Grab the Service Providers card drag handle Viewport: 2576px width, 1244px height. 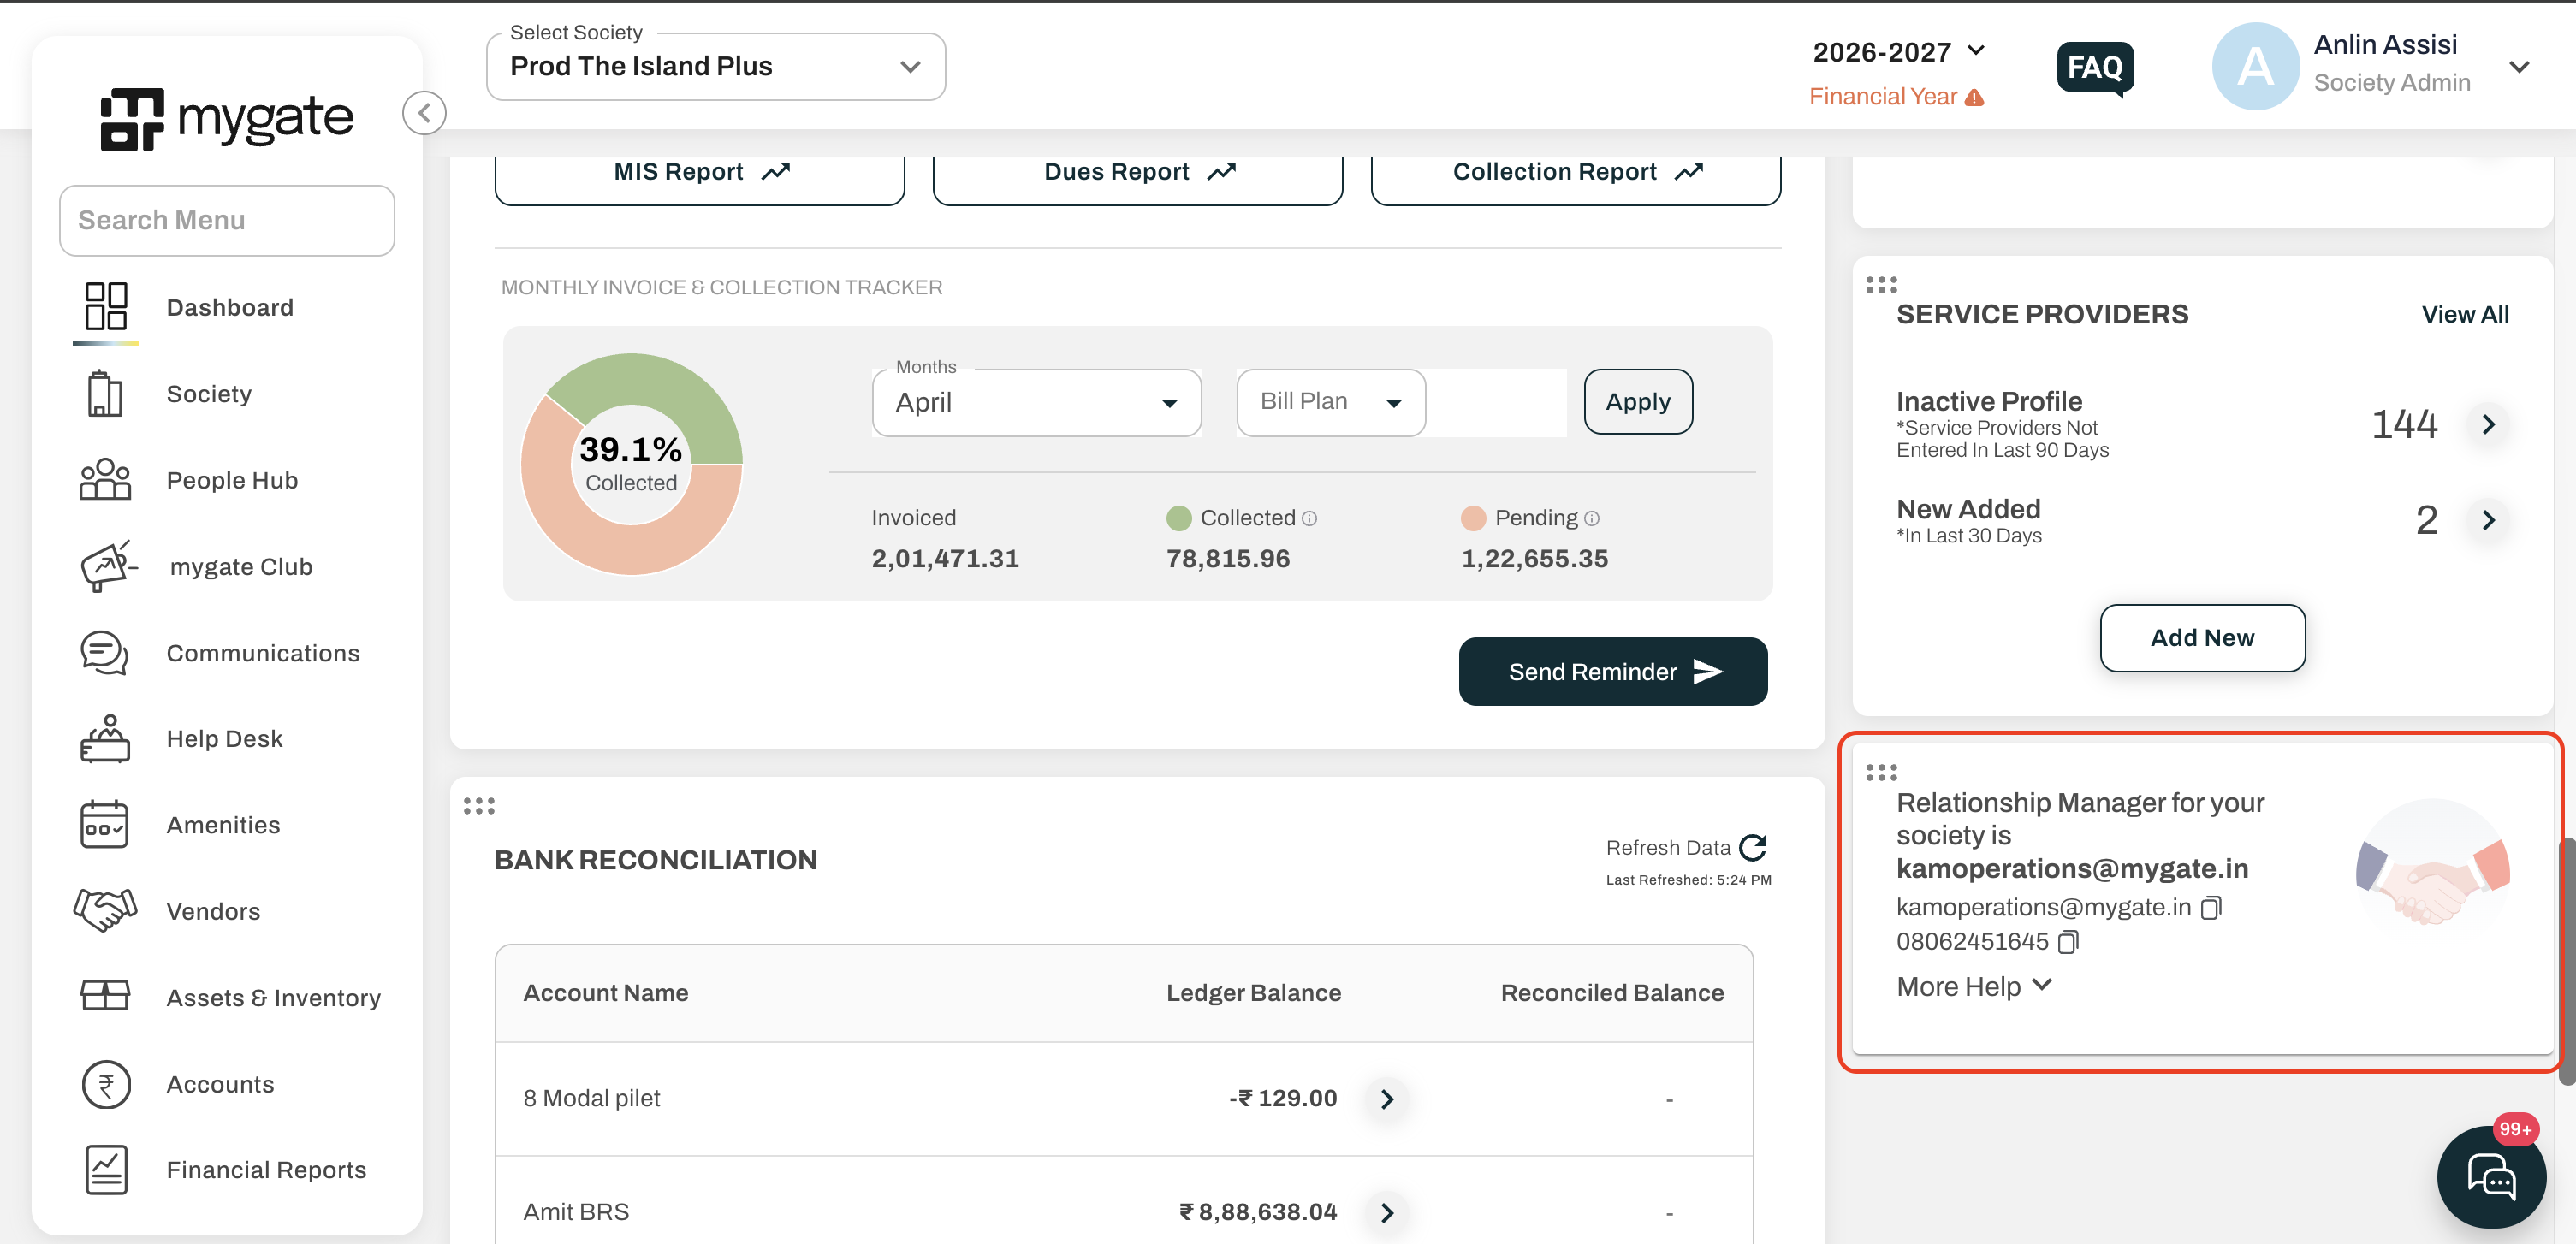pyautogui.click(x=1881, y=285)
